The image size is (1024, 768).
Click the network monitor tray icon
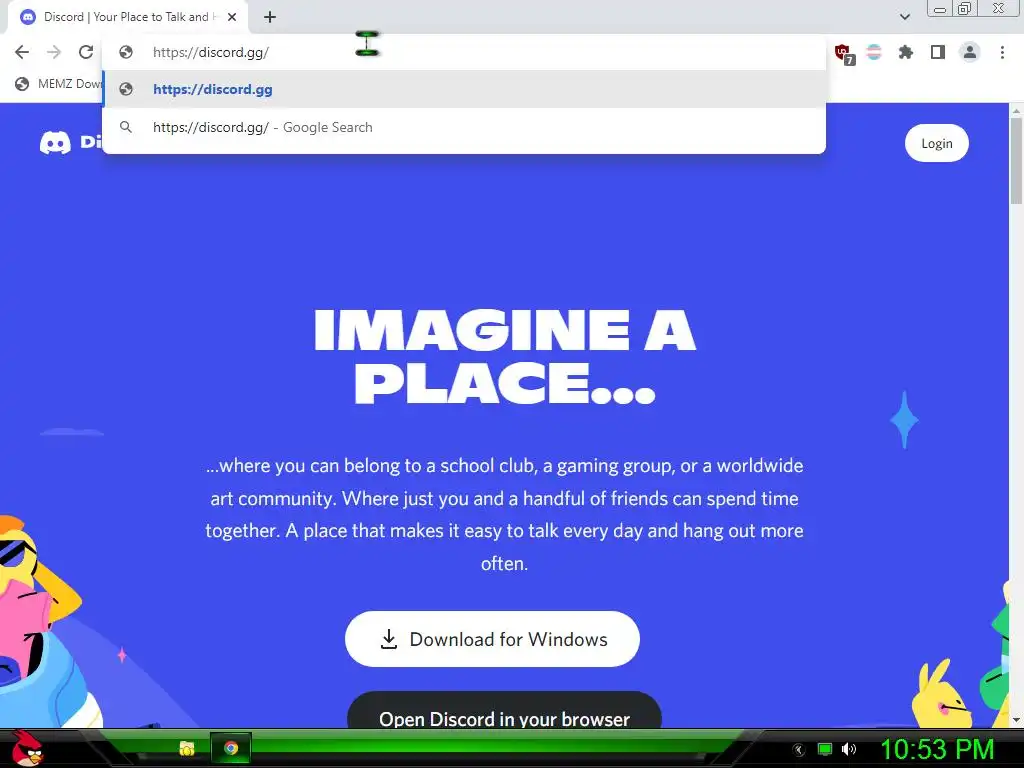[x=825, y=749]
